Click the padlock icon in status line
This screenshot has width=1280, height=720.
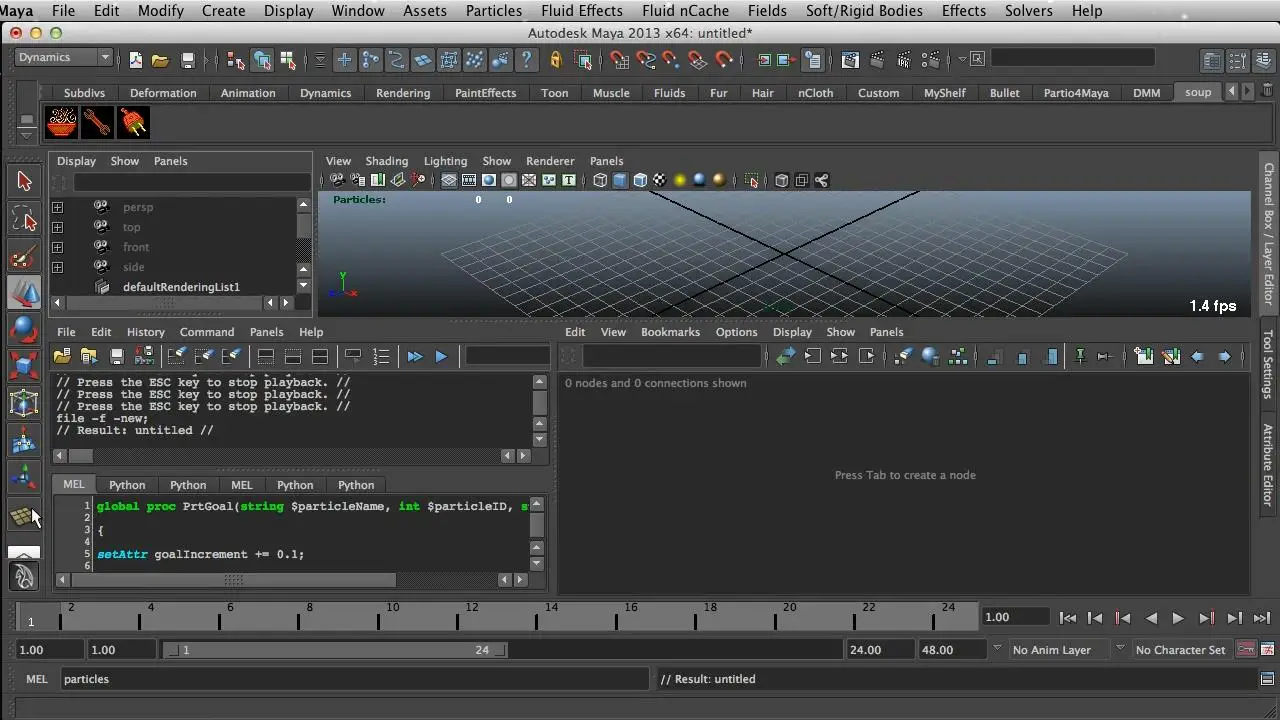click(556, 60)
